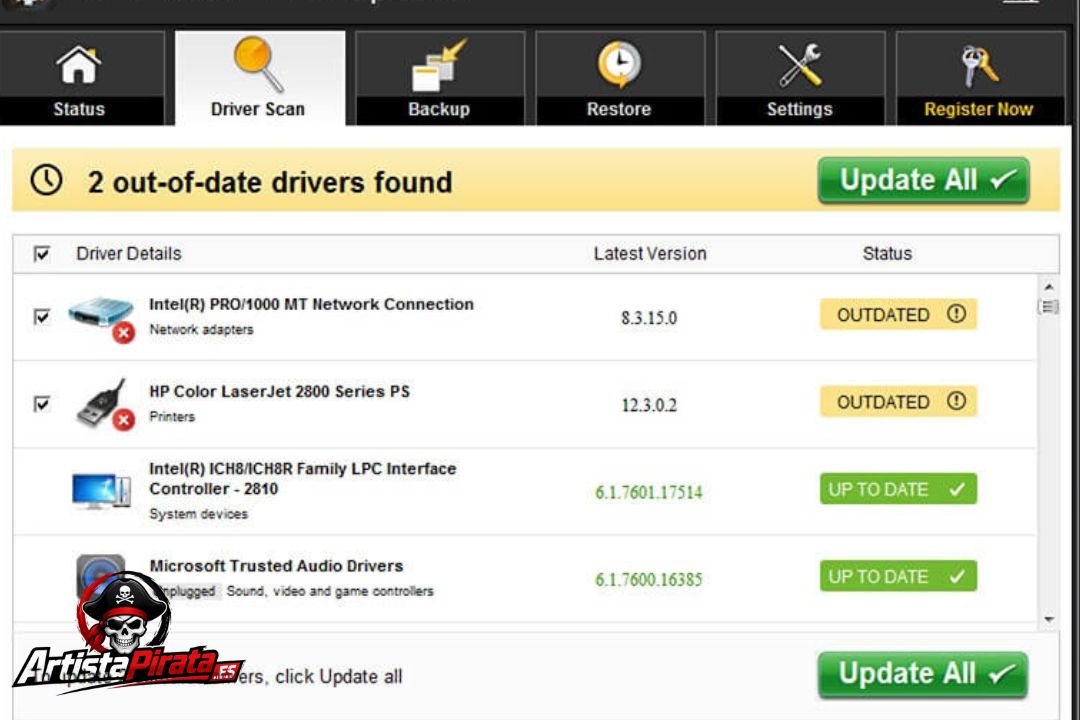Open the Backup tab

[439, 78]
